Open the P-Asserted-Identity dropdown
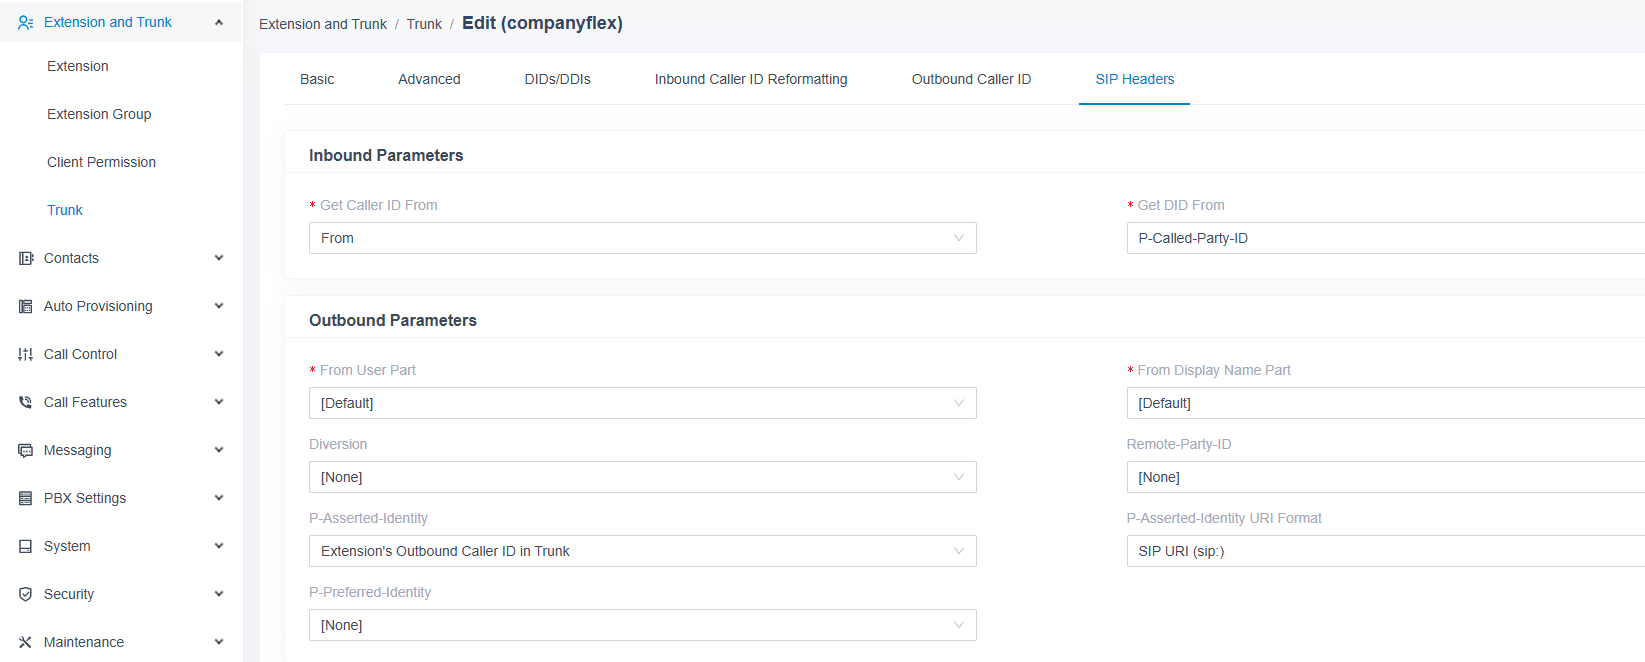Viewport: 1645px width, 662px height. 642,551
